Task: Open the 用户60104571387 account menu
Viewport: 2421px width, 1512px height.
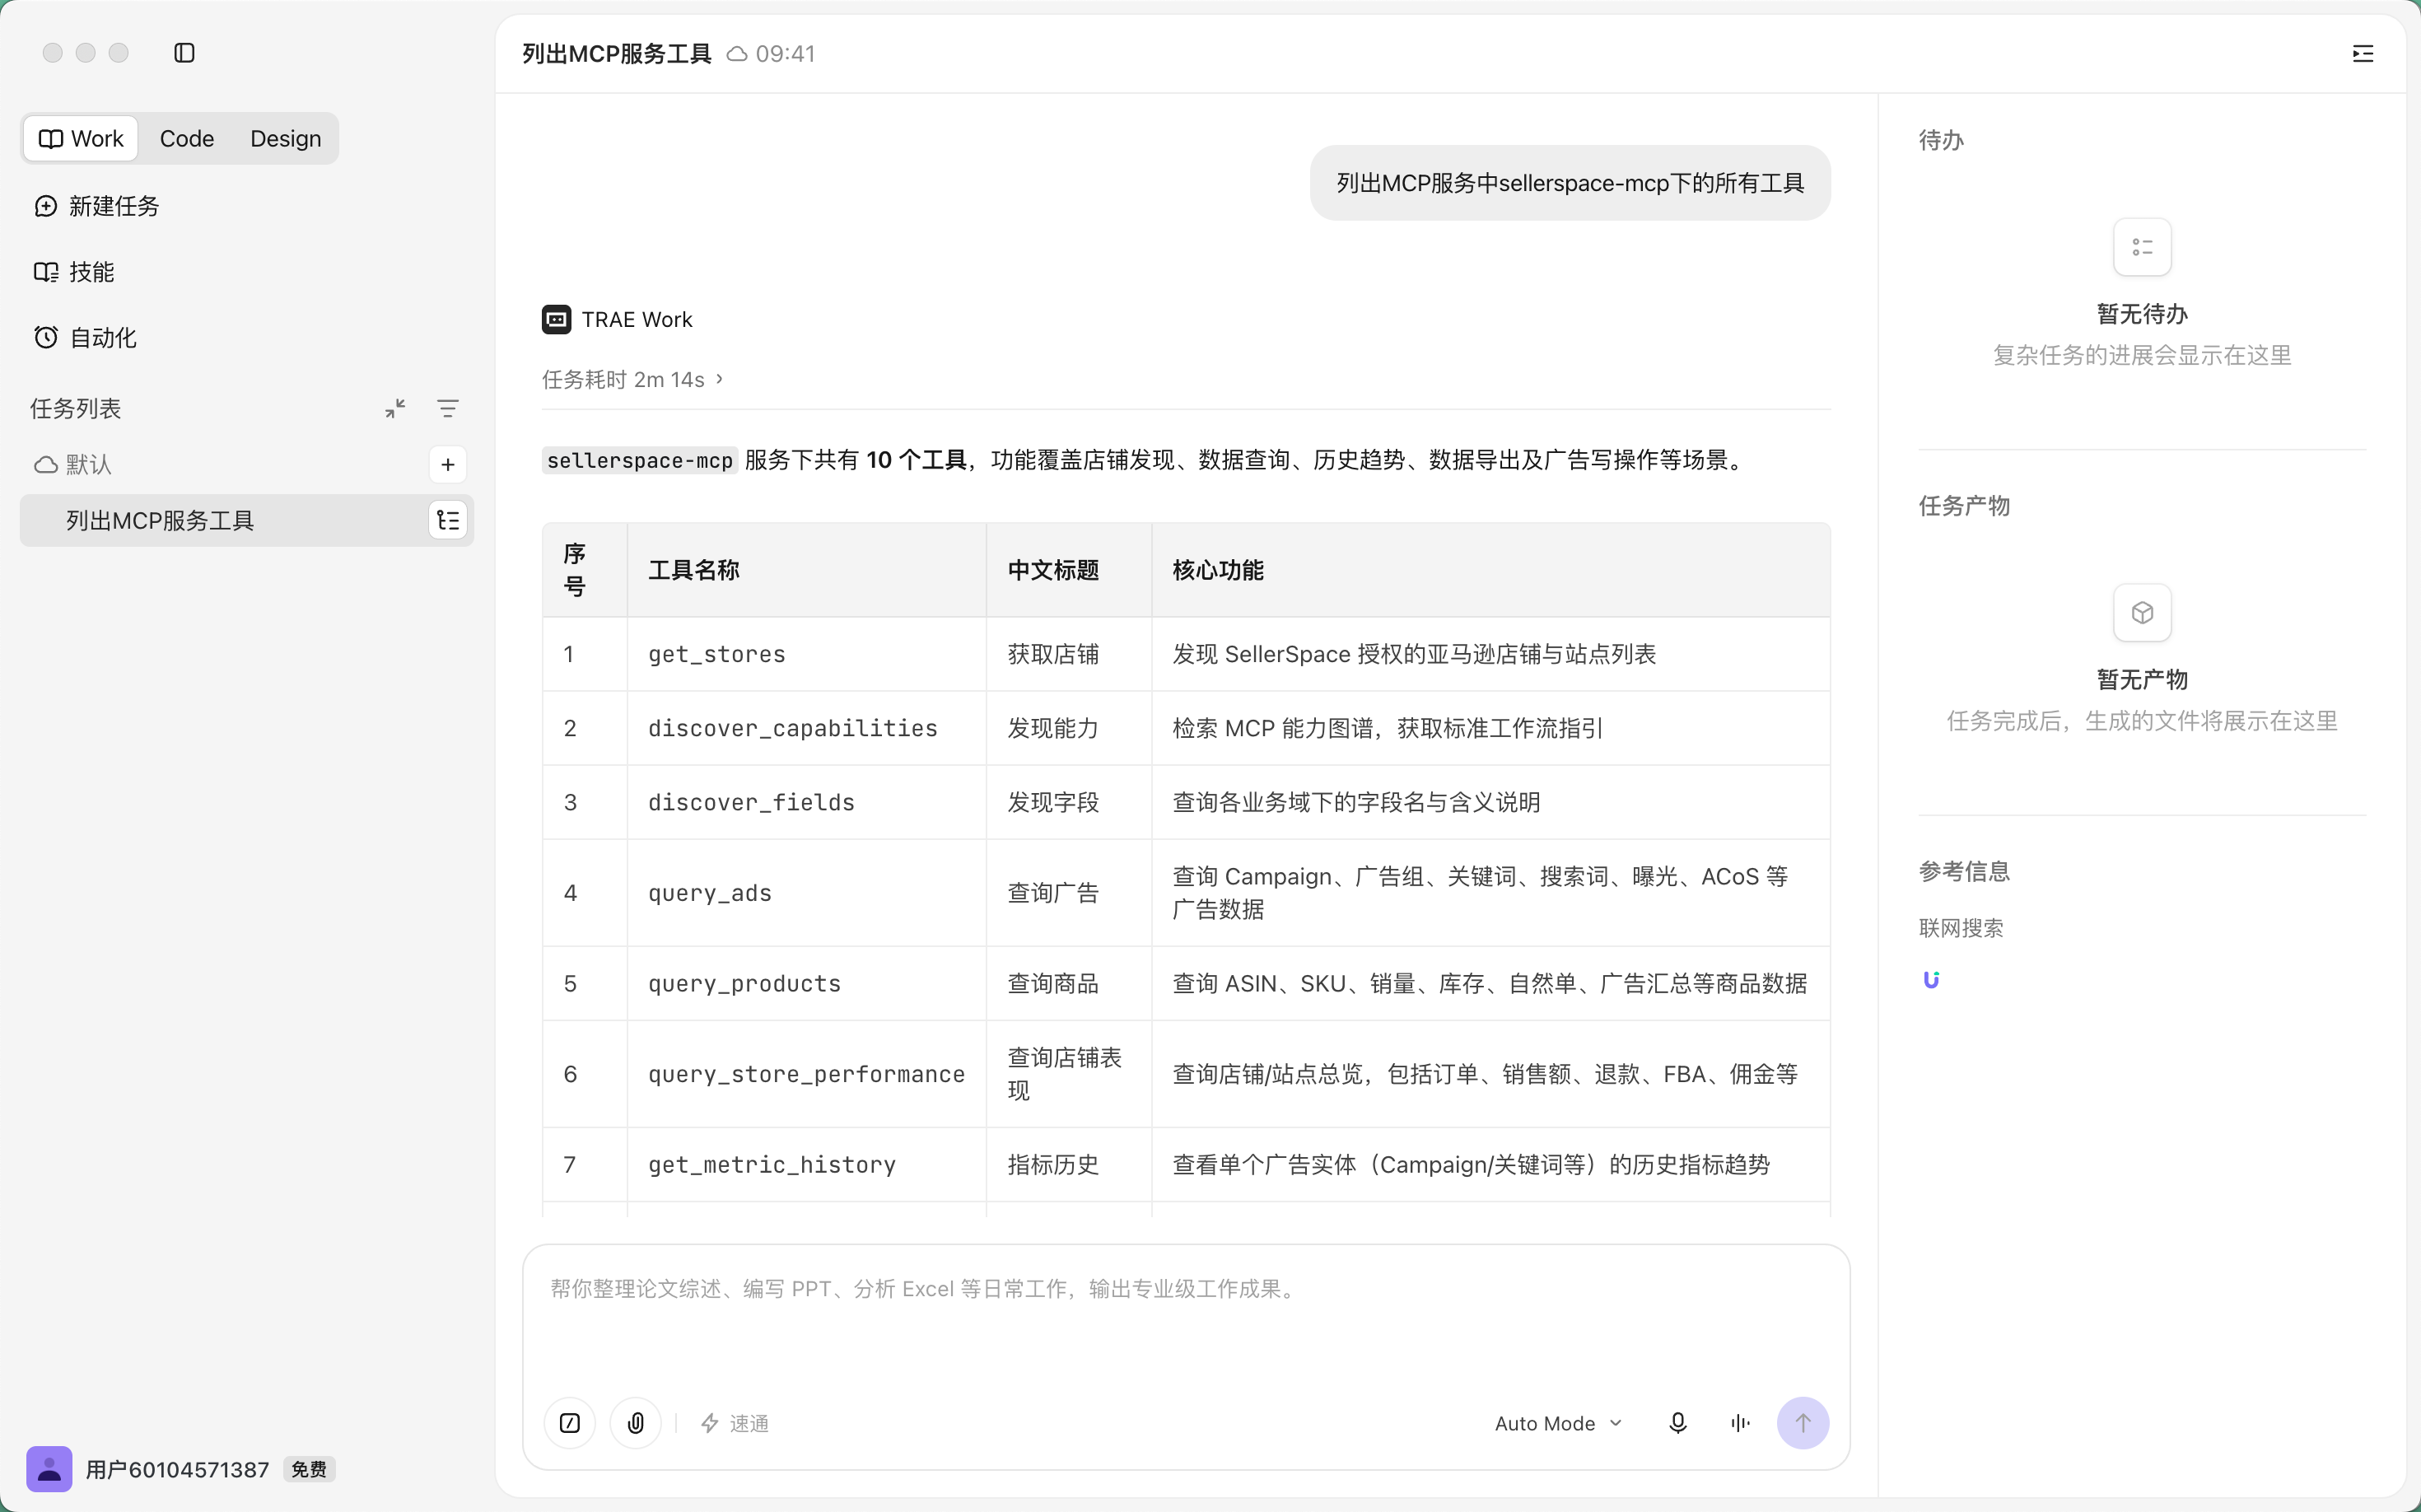Action: tap(177, 1469)
